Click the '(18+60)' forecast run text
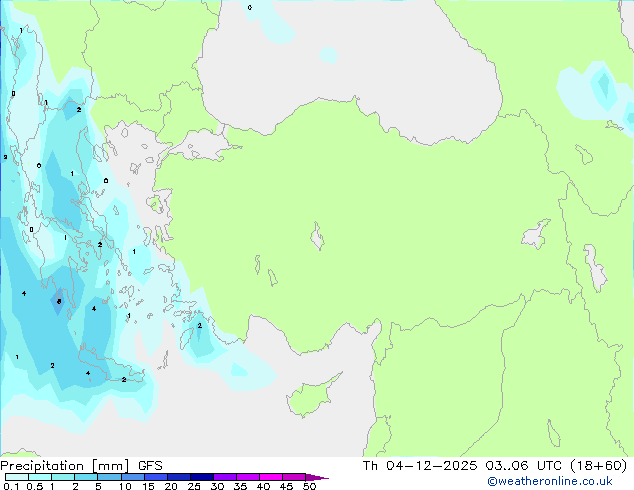The height and width of the screenshot is (490, 634). tap(598, 466)
